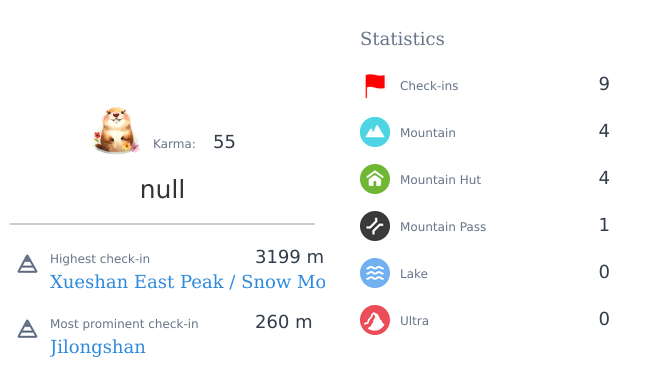Click the Karma value 55
Image resolution: width=650 pixels, height=385 pixels.
click(x=224, y=142)
